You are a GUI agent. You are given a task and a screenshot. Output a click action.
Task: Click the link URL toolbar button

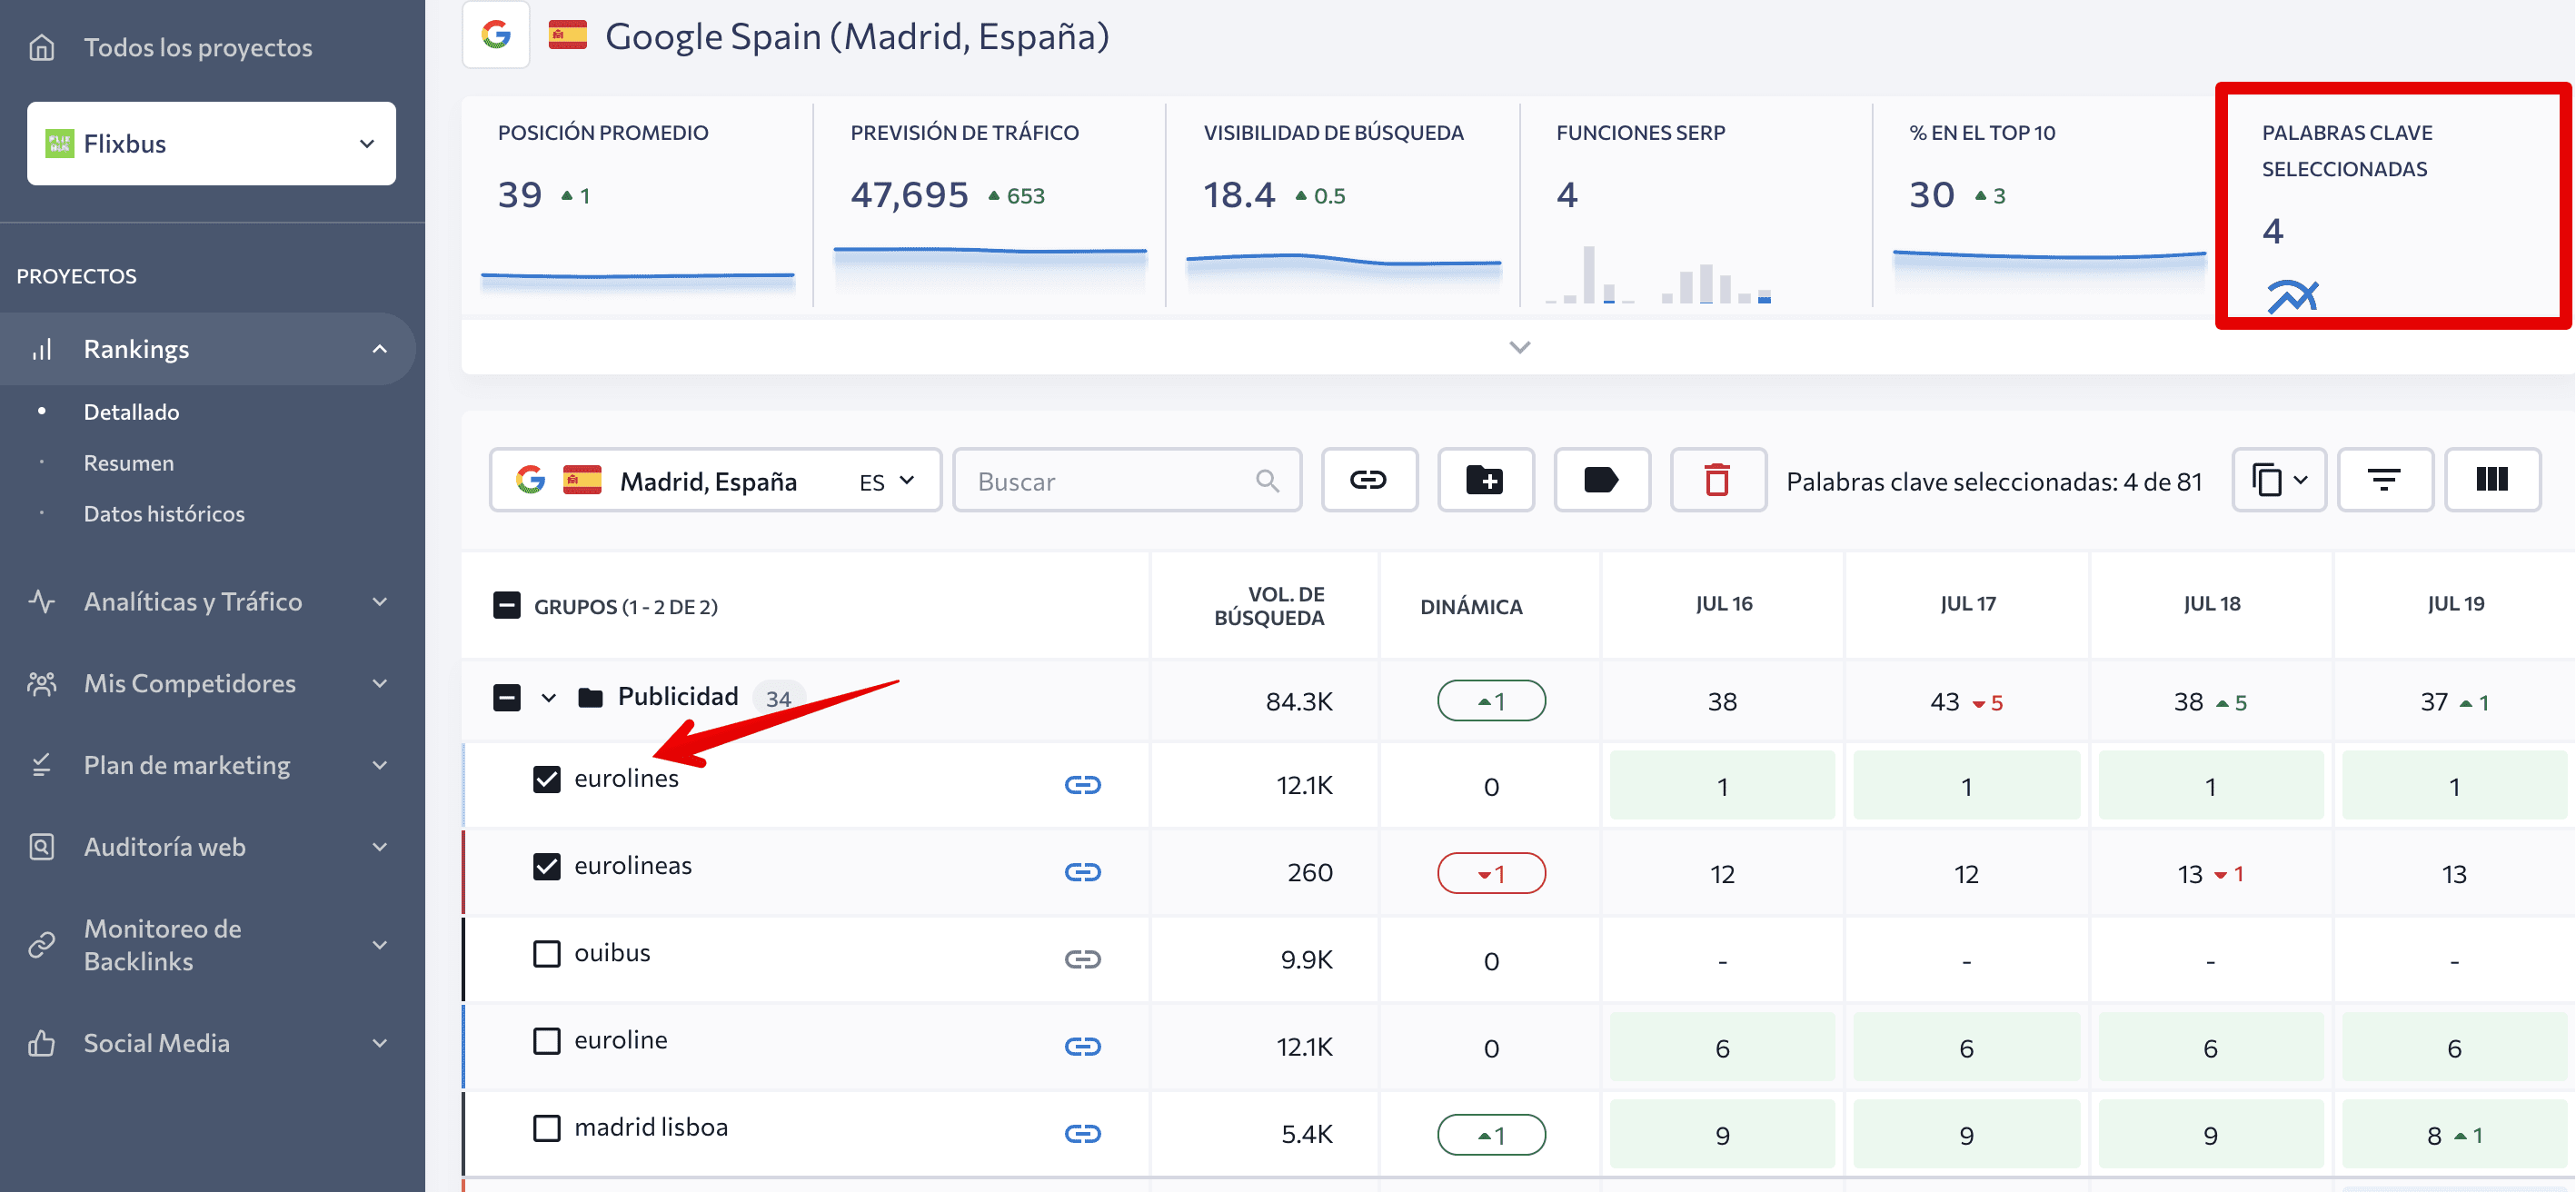1369,481
